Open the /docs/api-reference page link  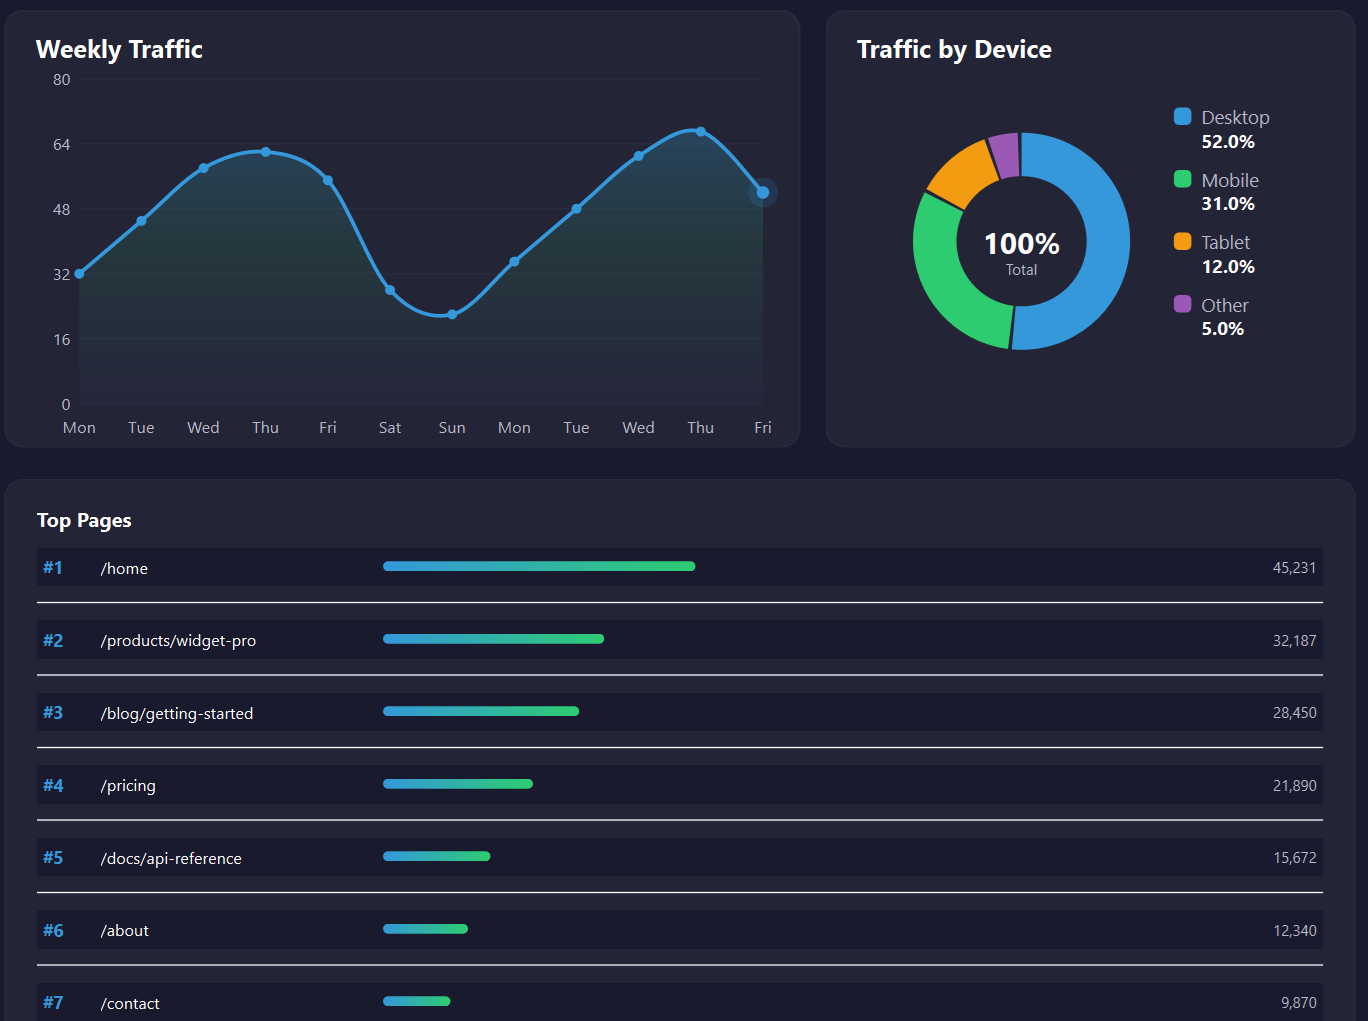[170, 858]
